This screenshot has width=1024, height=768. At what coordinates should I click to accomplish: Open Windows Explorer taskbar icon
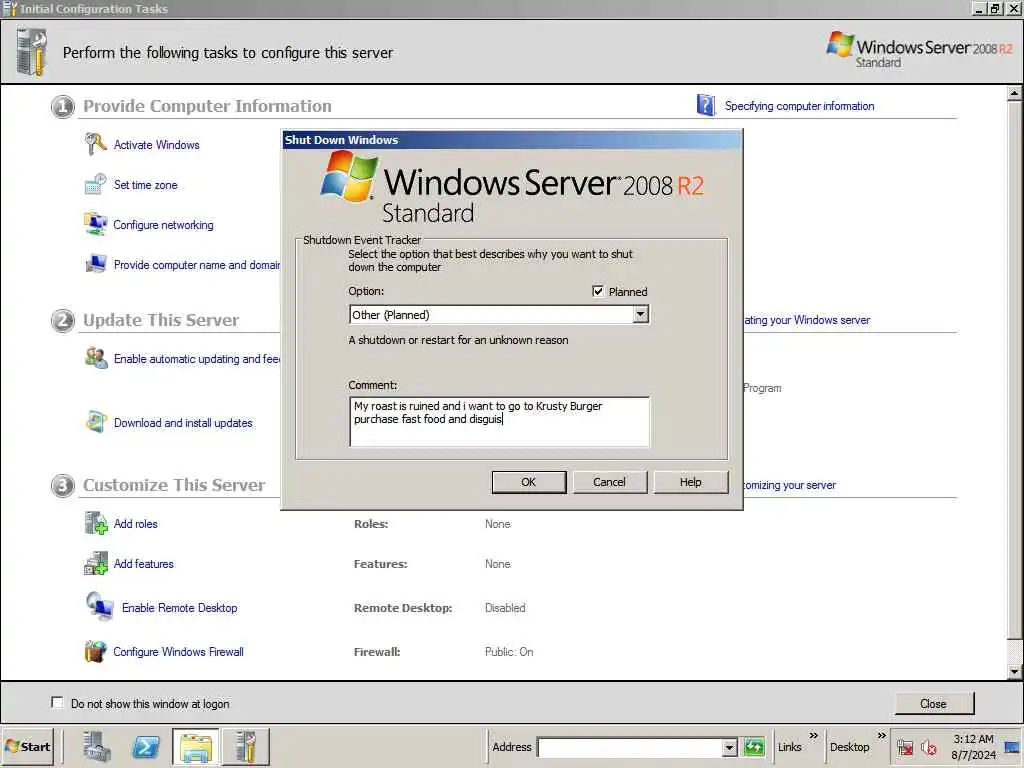click(x=196, y=747)
